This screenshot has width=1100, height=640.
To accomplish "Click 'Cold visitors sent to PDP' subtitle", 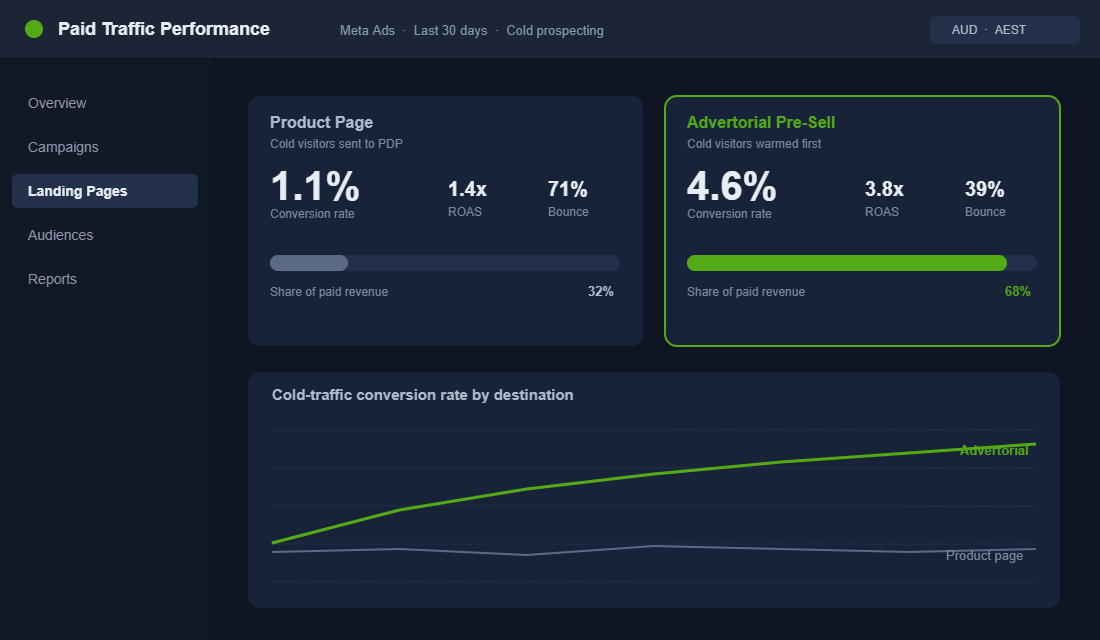I will pyautogui.click(x=336, y=144).
